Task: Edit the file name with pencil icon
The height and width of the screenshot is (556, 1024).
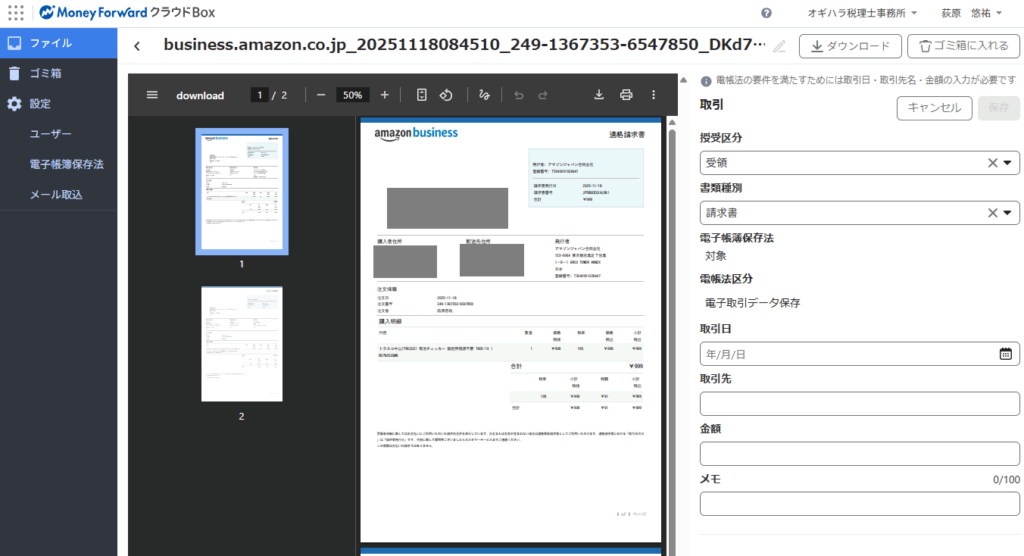Action: point(780,46)
